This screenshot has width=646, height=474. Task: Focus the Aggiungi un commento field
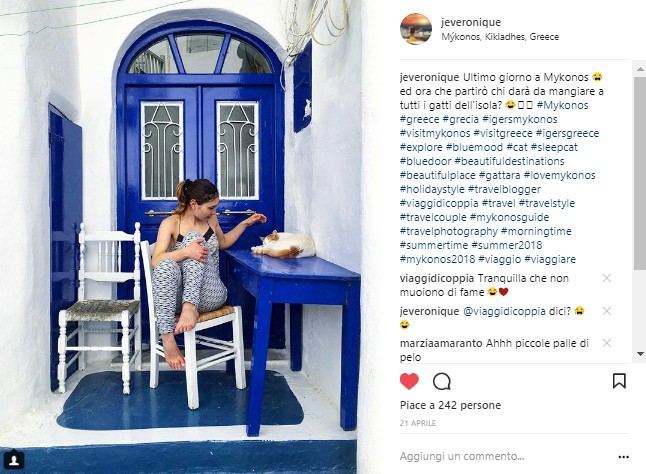tap(505, 456)
